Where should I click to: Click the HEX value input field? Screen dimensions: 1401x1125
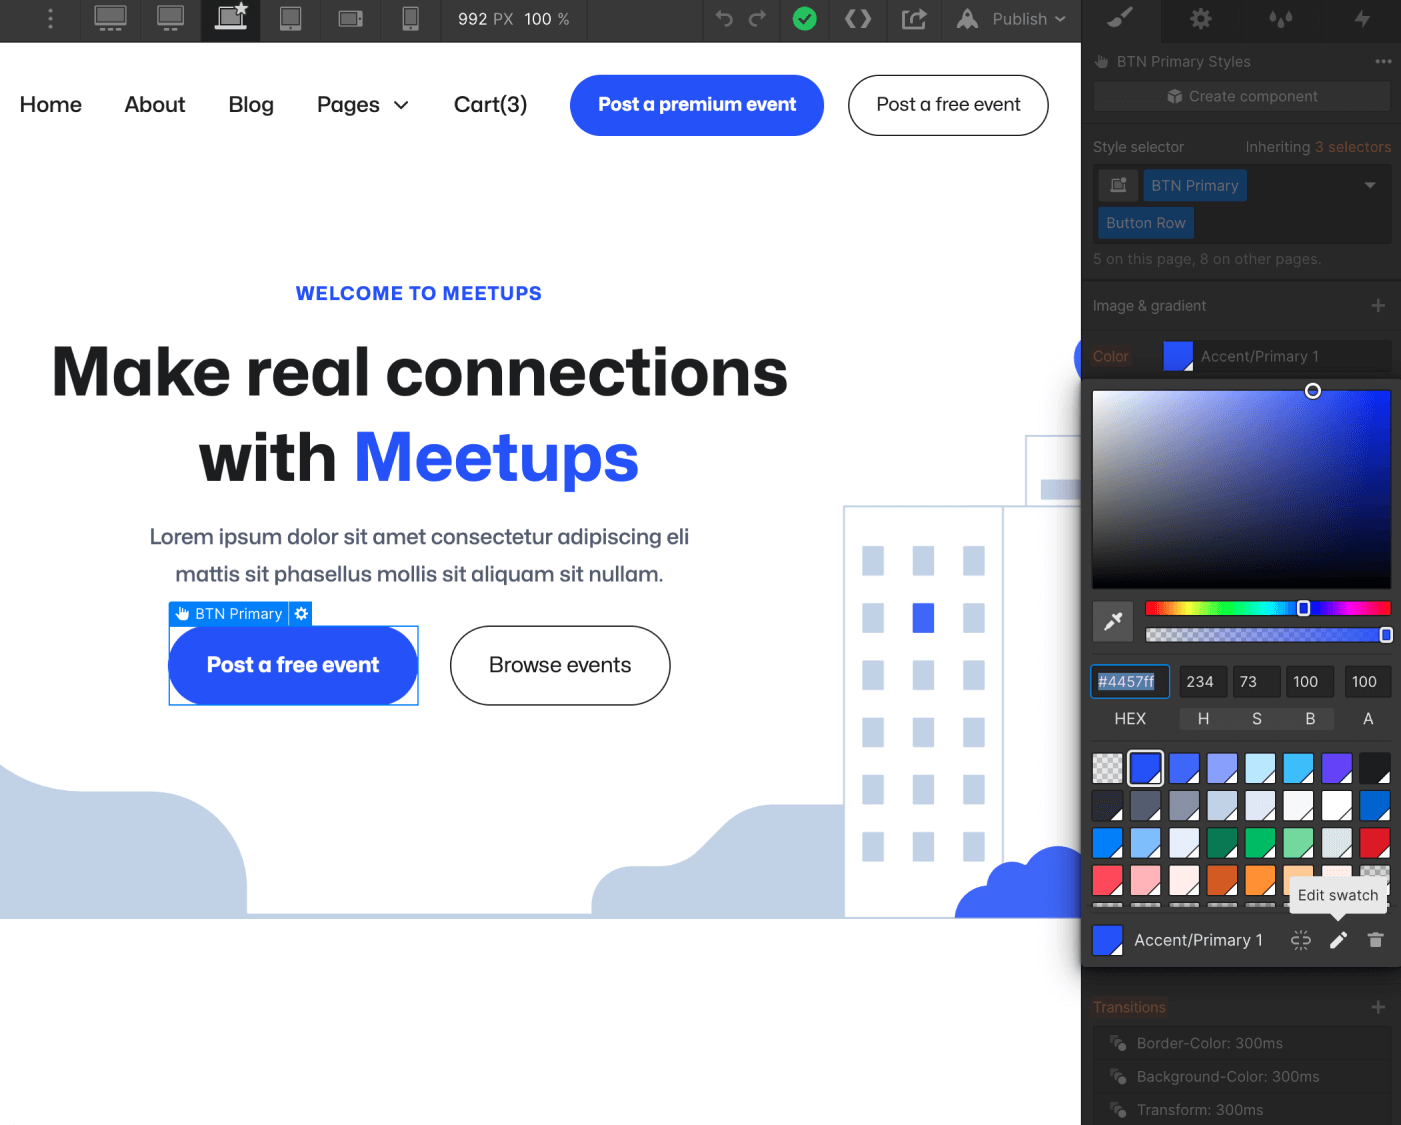[x=1129, y=681]
